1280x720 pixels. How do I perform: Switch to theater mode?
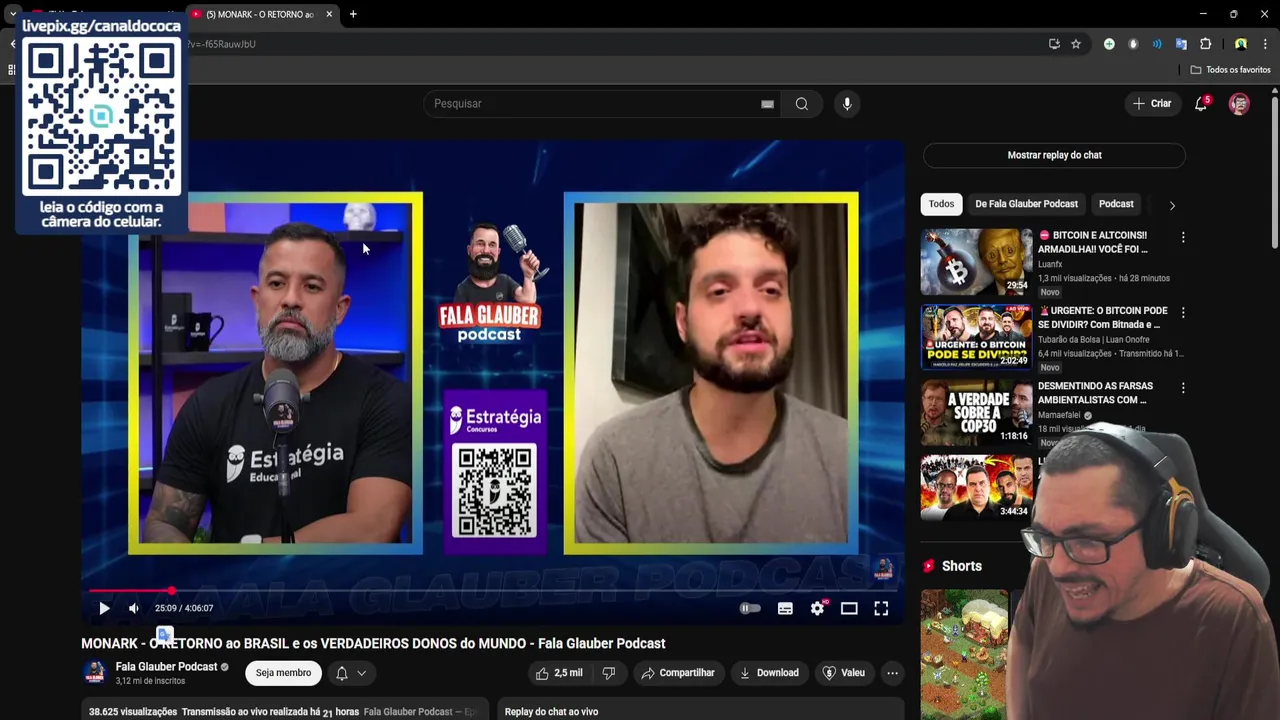tap(849, 608)
